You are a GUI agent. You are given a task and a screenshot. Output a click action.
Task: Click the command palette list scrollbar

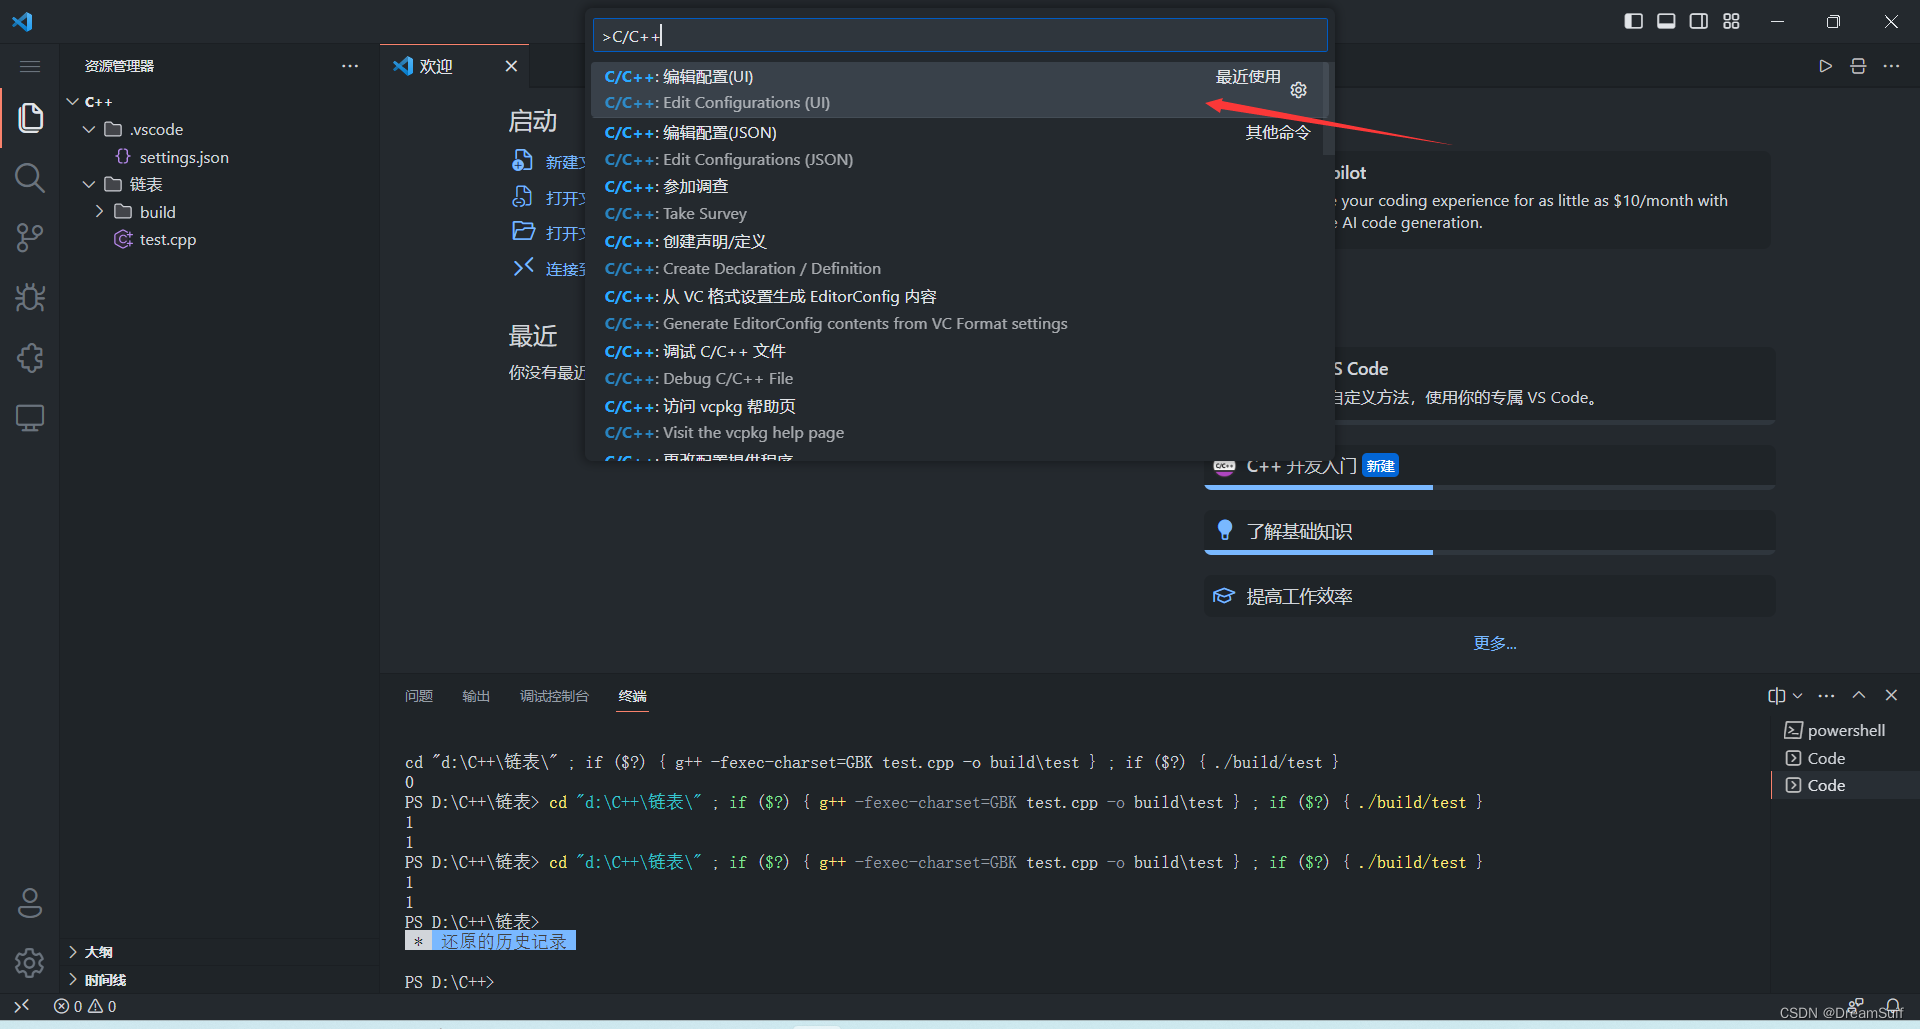(1328, 109)
